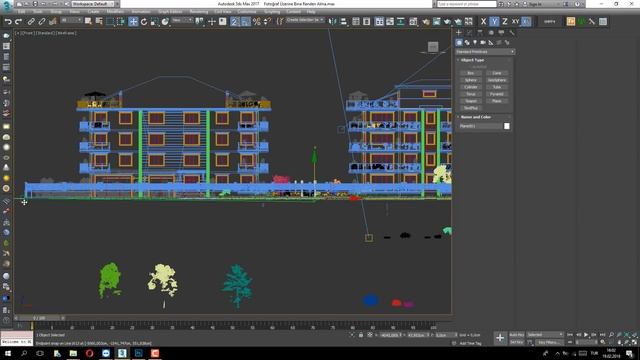Restrict transform to Z axis
The height and width of the screenshot is (360, 640).
point(505,21)
